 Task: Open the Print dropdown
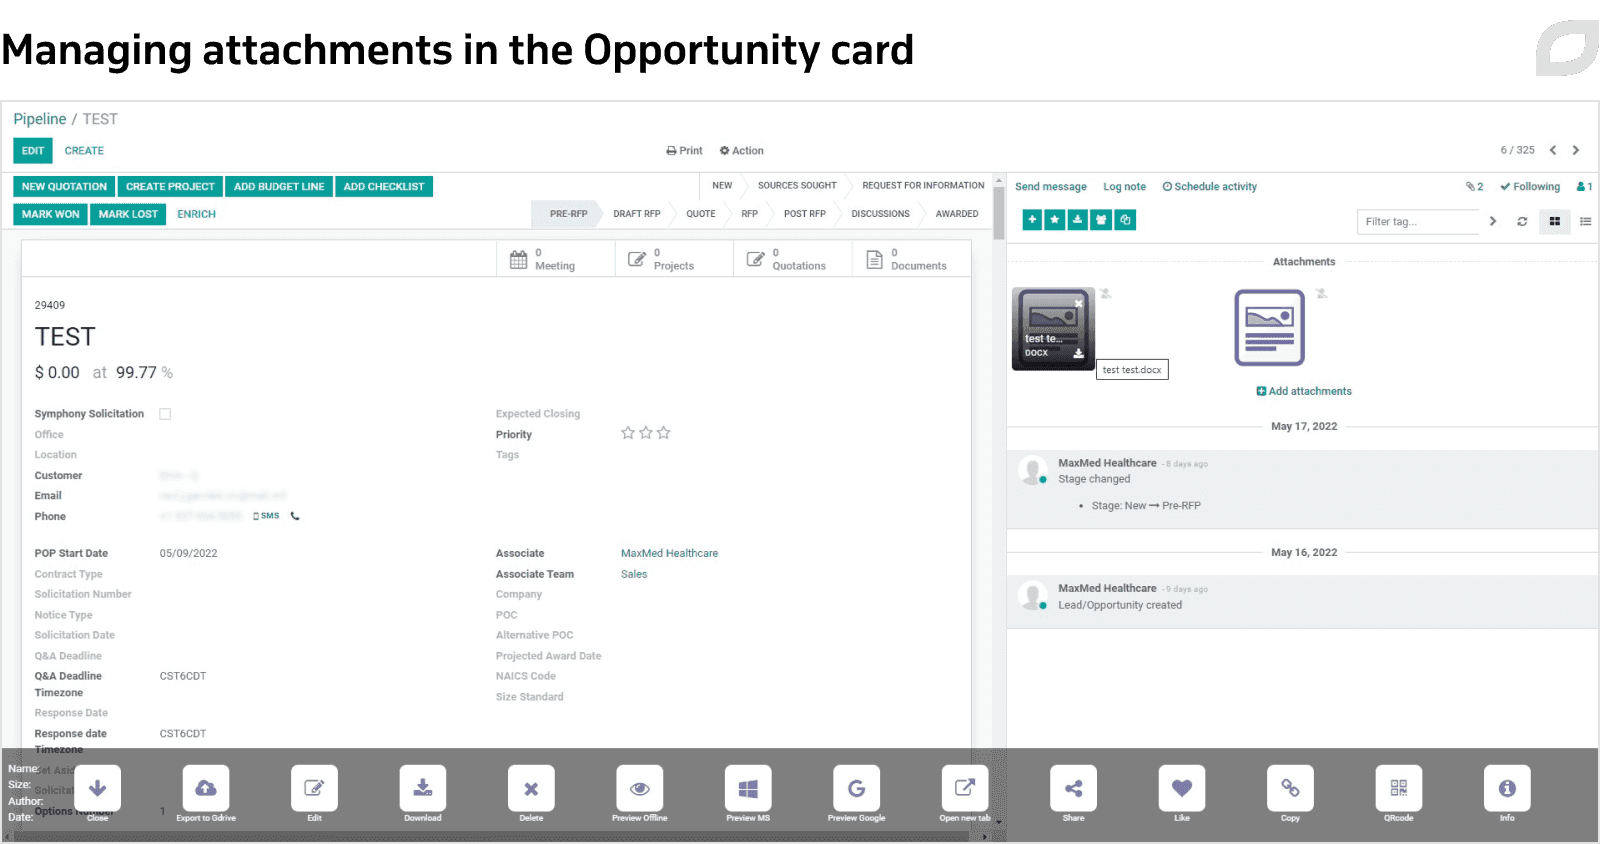(x=684, y=151)
